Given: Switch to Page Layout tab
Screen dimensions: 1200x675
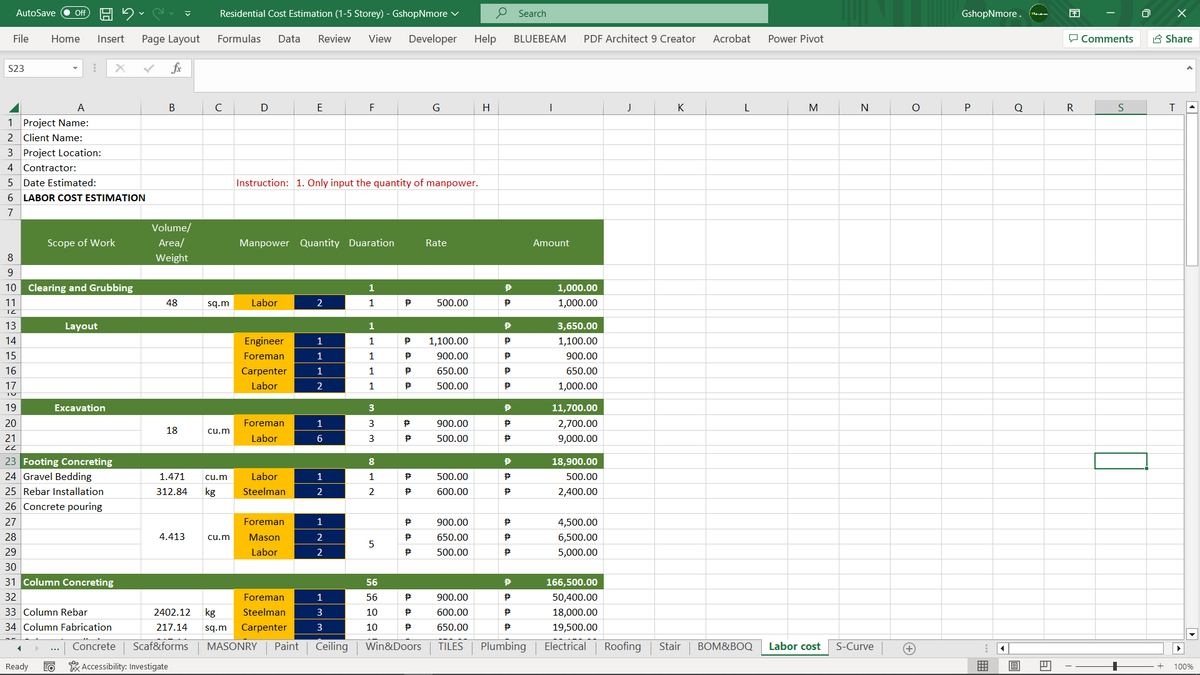Looking at the screenshot, I should click(x=171, y=39).
